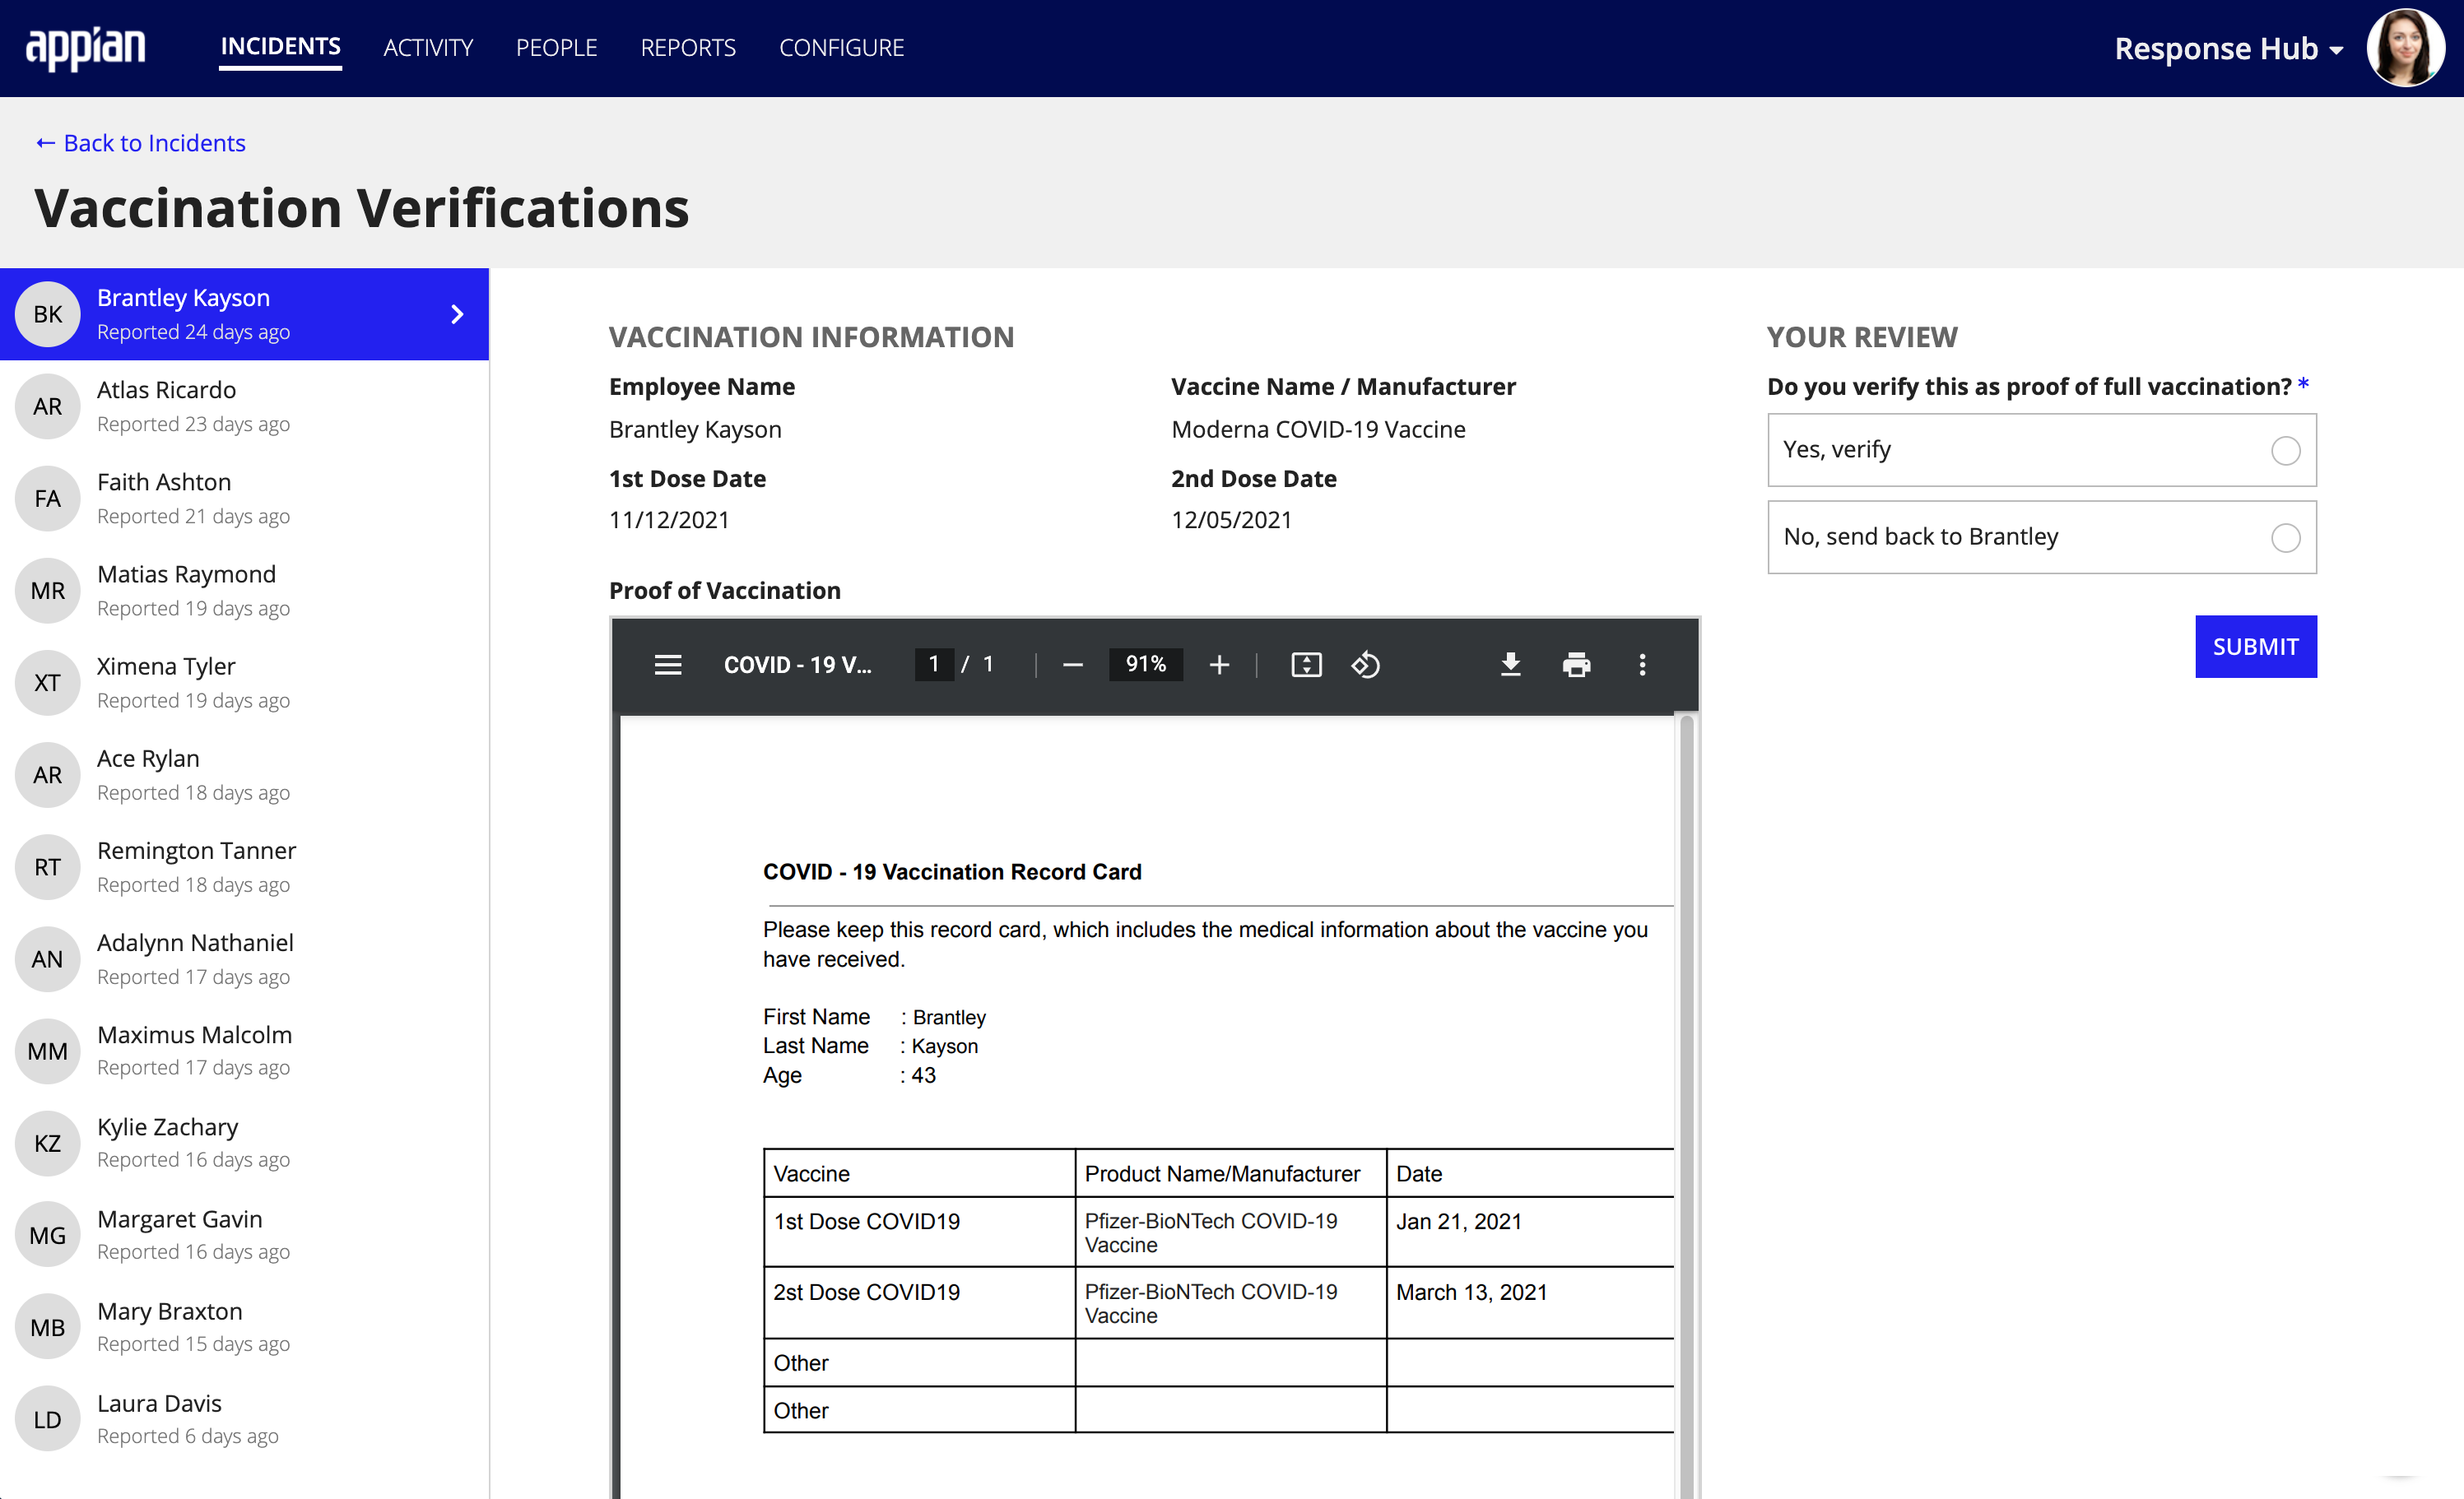Click the 2nd dose date 12/05/2021

coord(1231,520)
